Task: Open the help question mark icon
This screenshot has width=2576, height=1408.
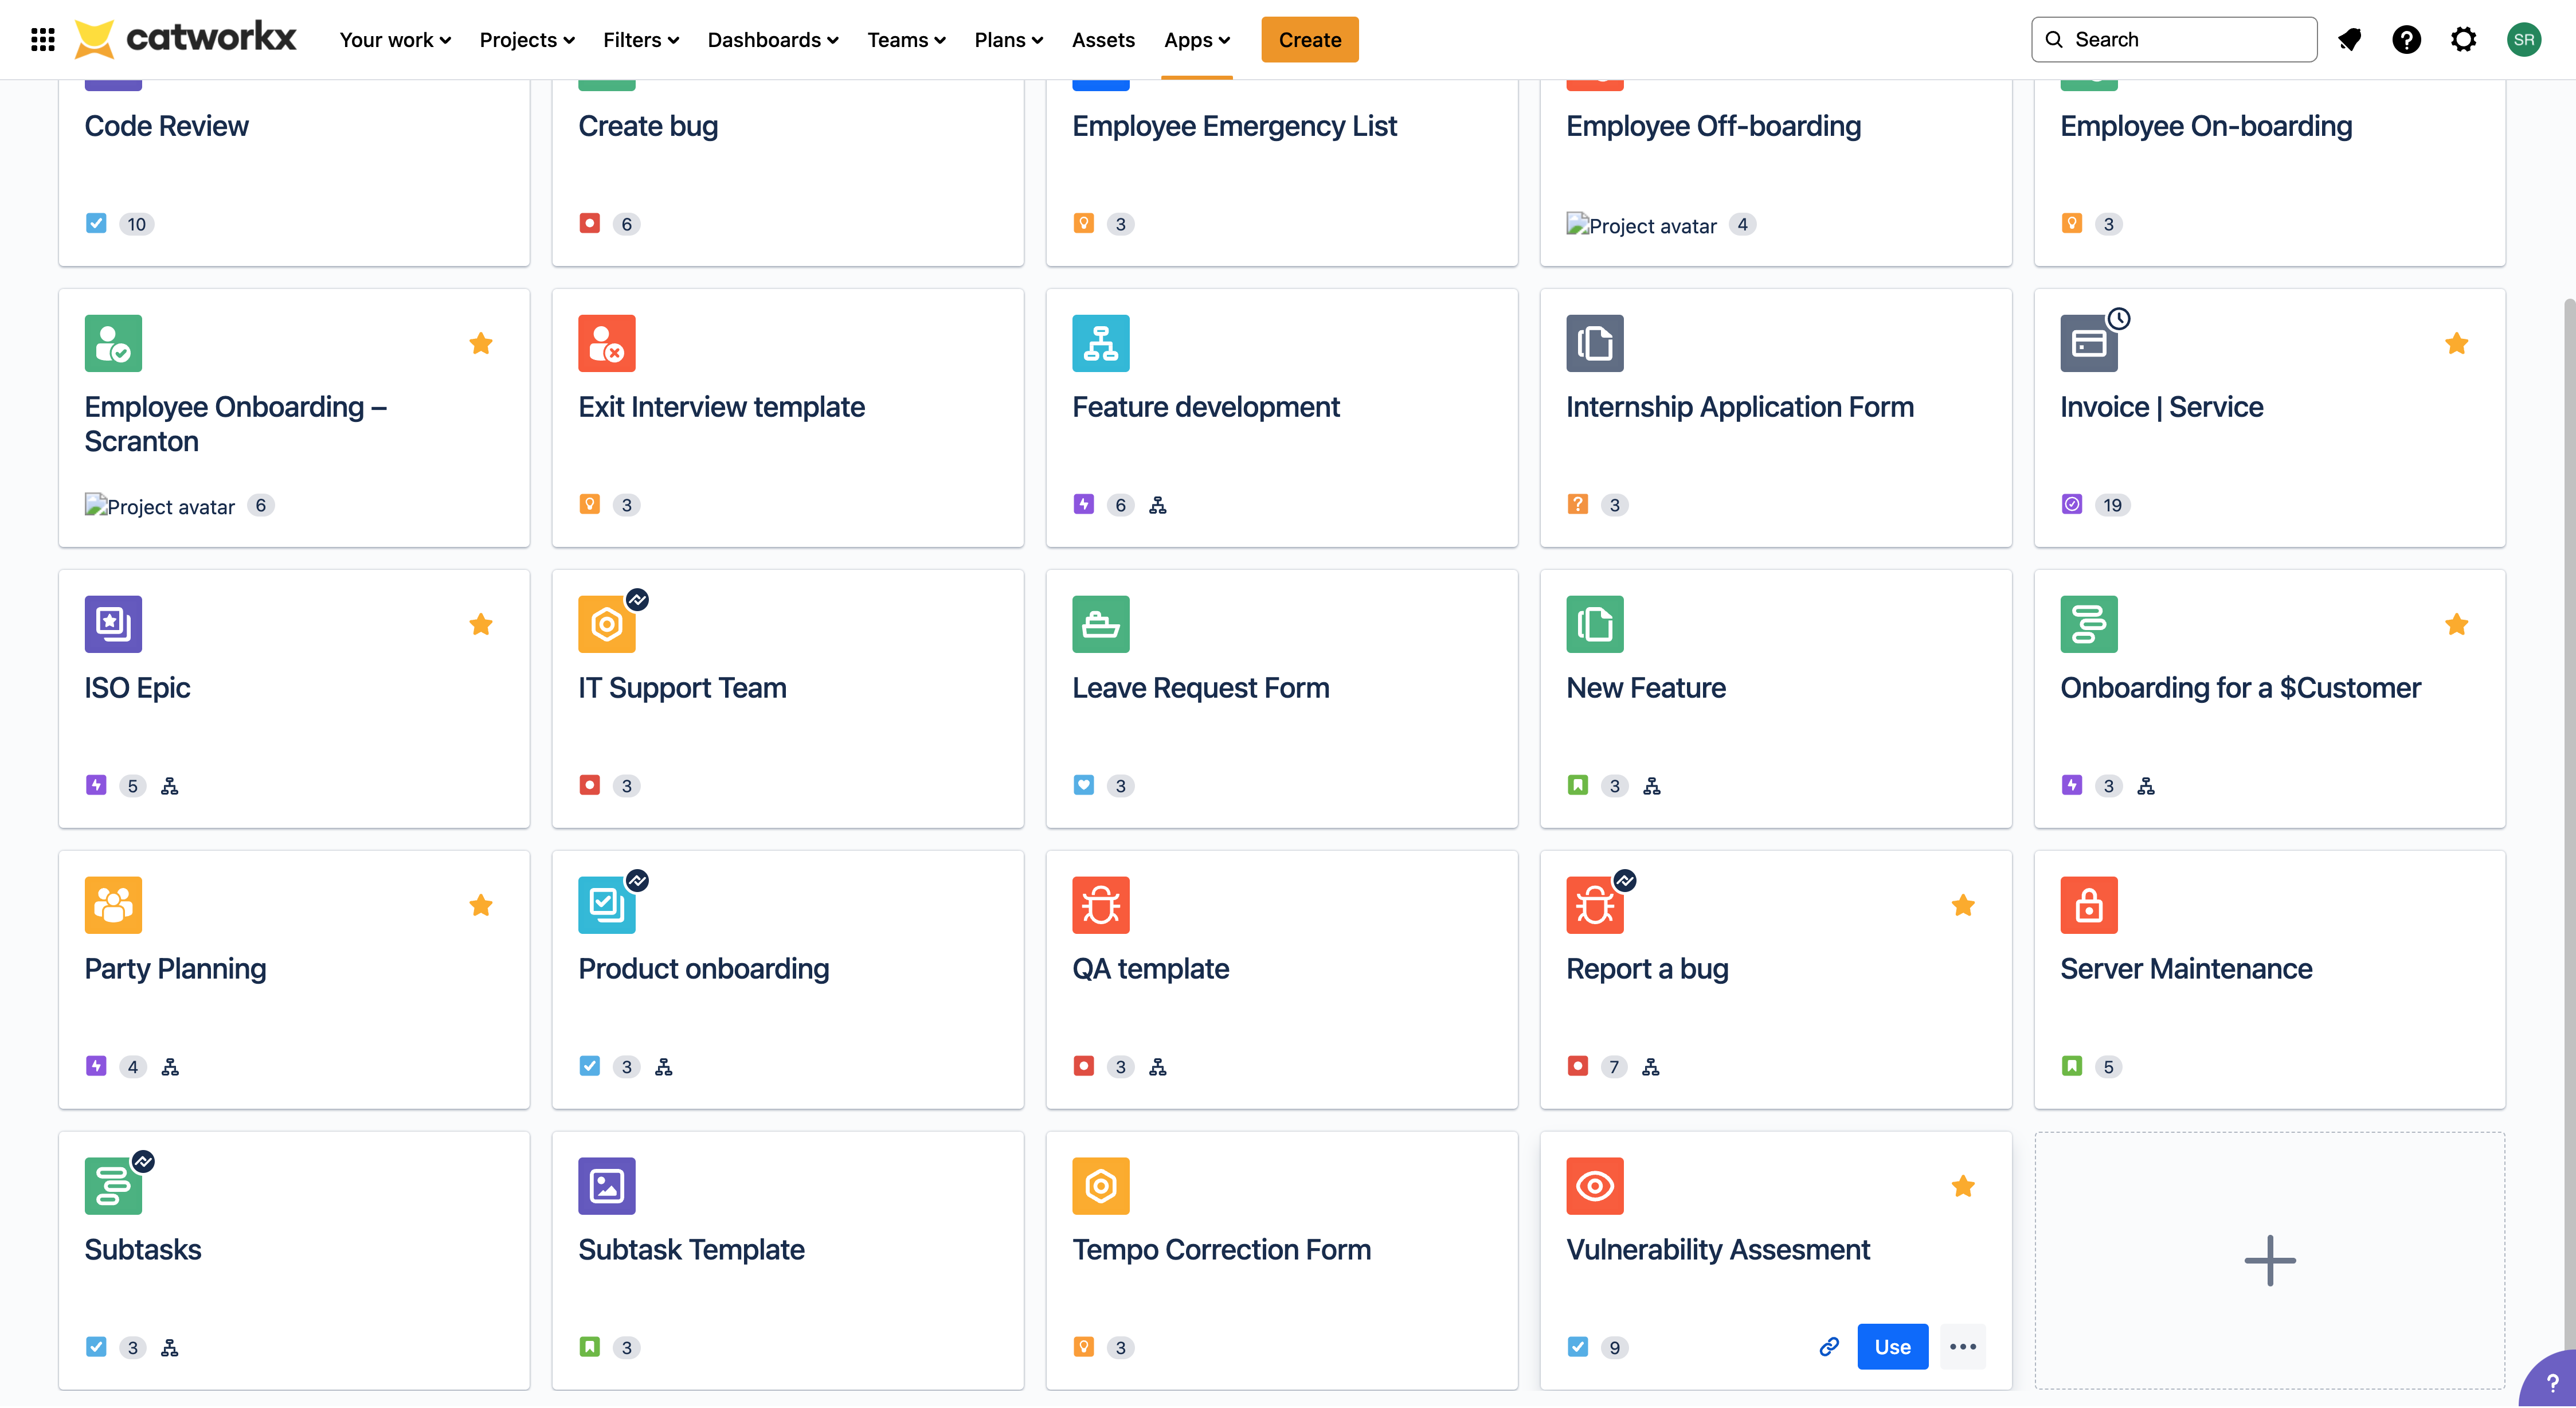Action: (2406, 40)
